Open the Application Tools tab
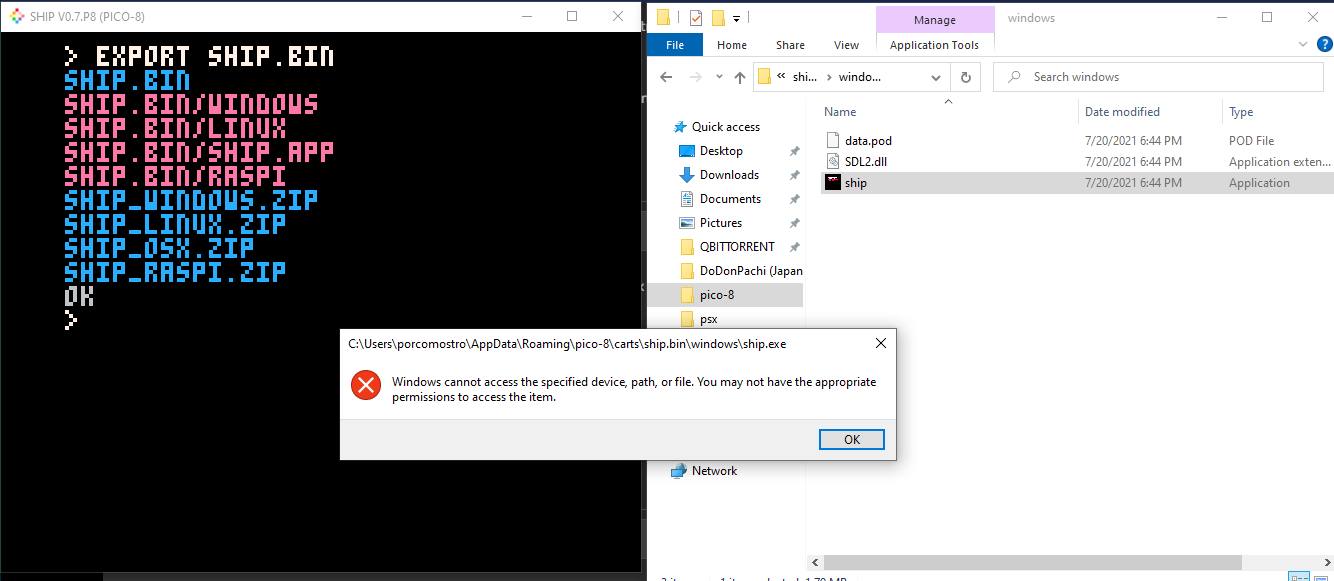1334x581 pixels. tap(934, 45)
